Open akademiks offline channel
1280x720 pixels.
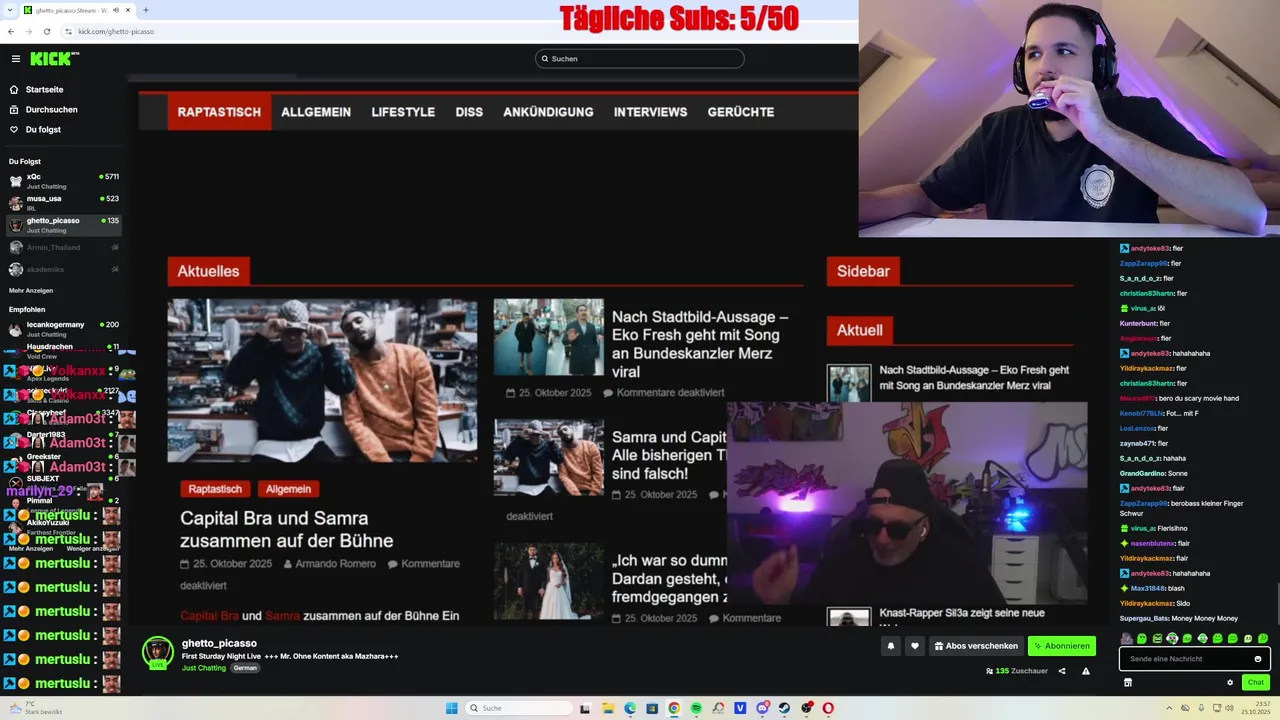click(x=64, y=269)
